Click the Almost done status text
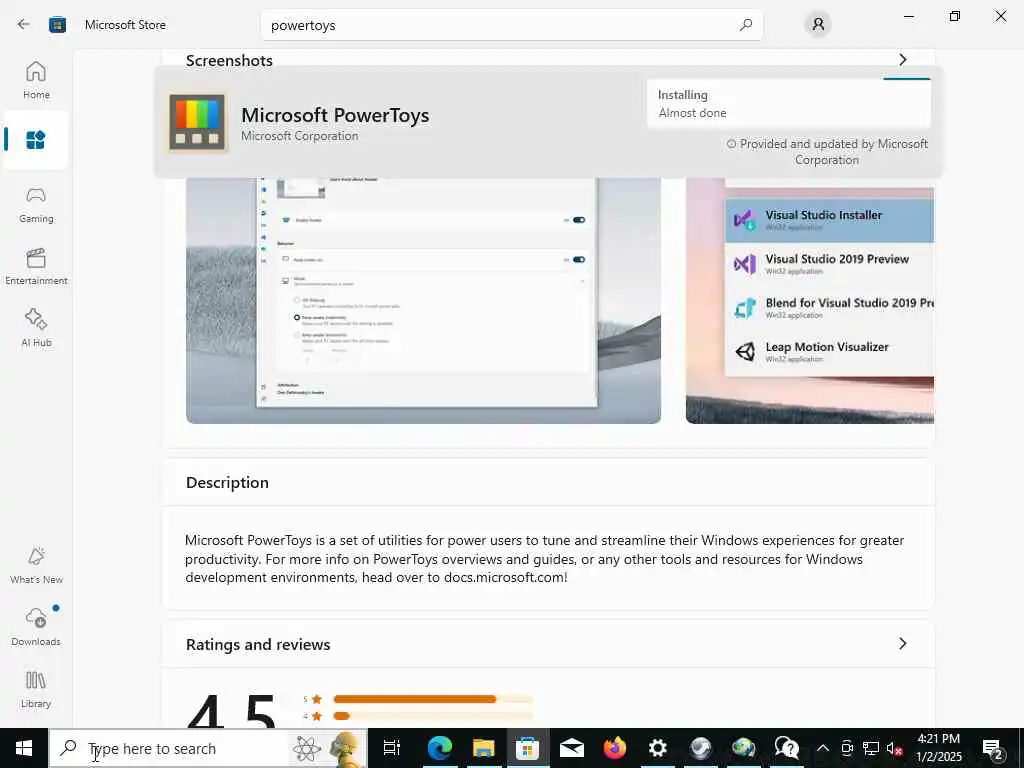This screenshot has width=1024, height=768. coord(692,113)
